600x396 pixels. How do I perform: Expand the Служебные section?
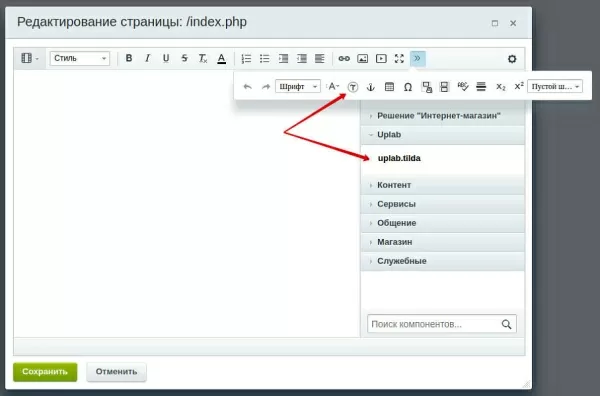(443, 261)
